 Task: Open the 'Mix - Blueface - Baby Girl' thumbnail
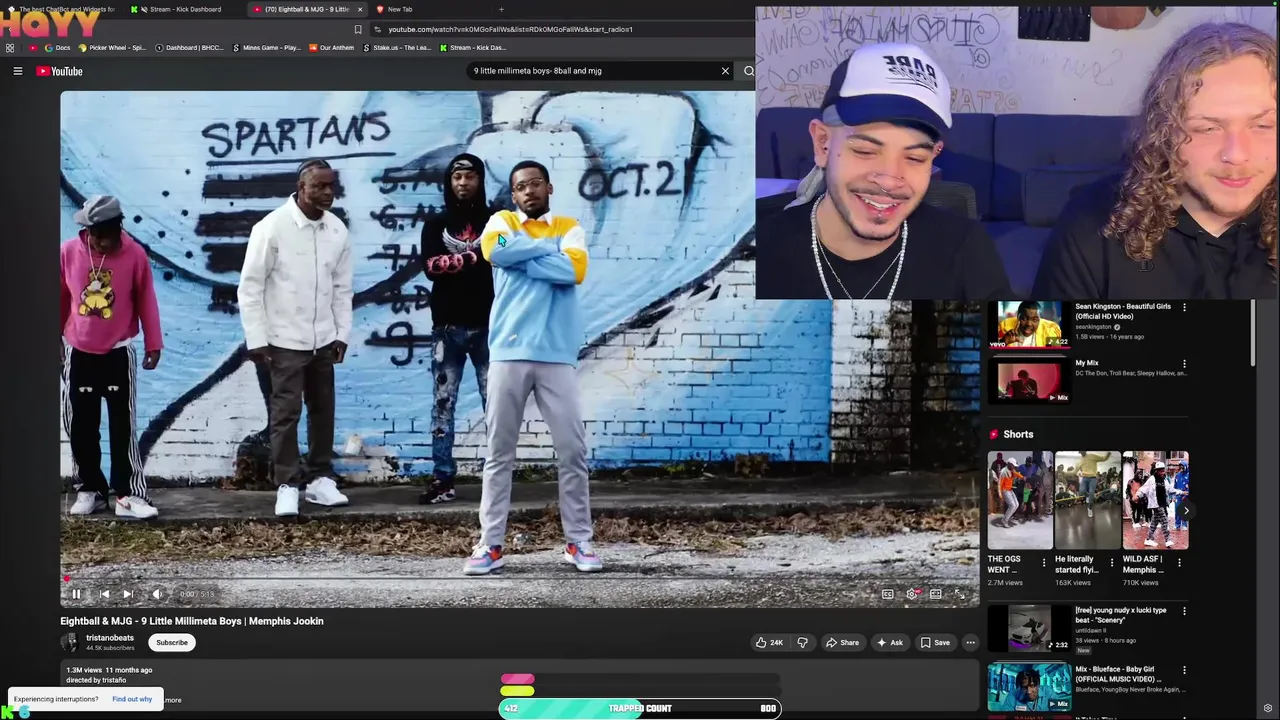click(x=1029, y=686)
